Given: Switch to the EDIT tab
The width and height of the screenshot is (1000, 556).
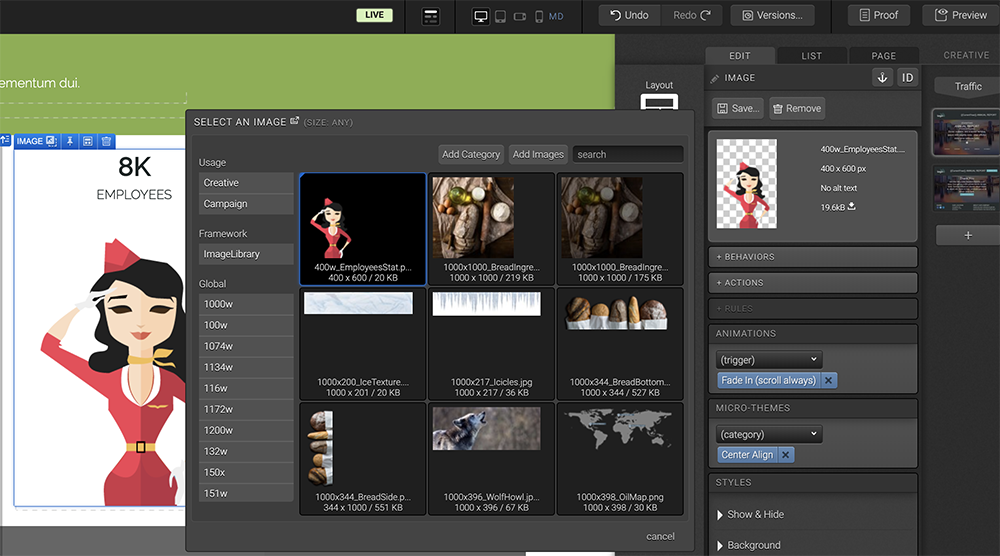Looking at the screenshot, I should (740, 55).
